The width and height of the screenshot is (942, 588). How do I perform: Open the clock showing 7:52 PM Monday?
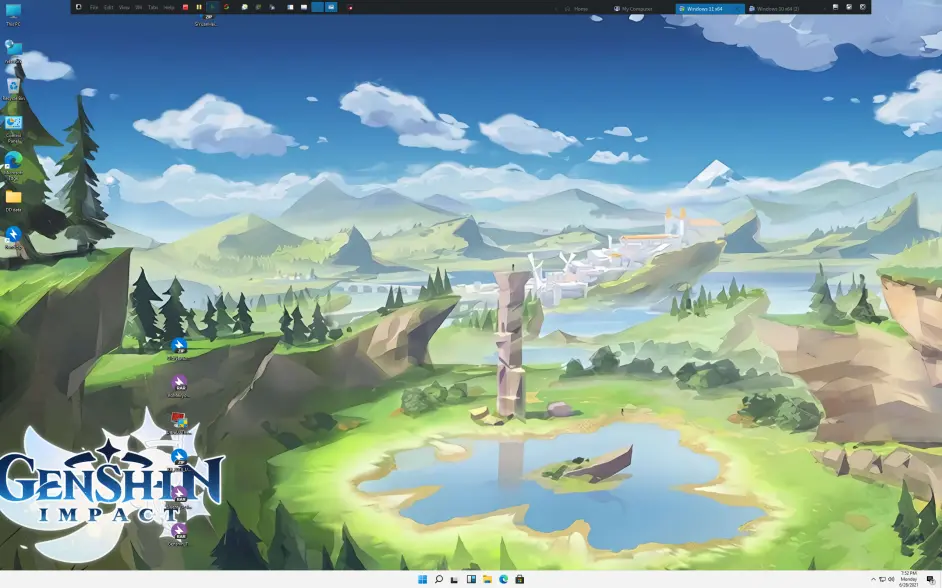point(909,579)
